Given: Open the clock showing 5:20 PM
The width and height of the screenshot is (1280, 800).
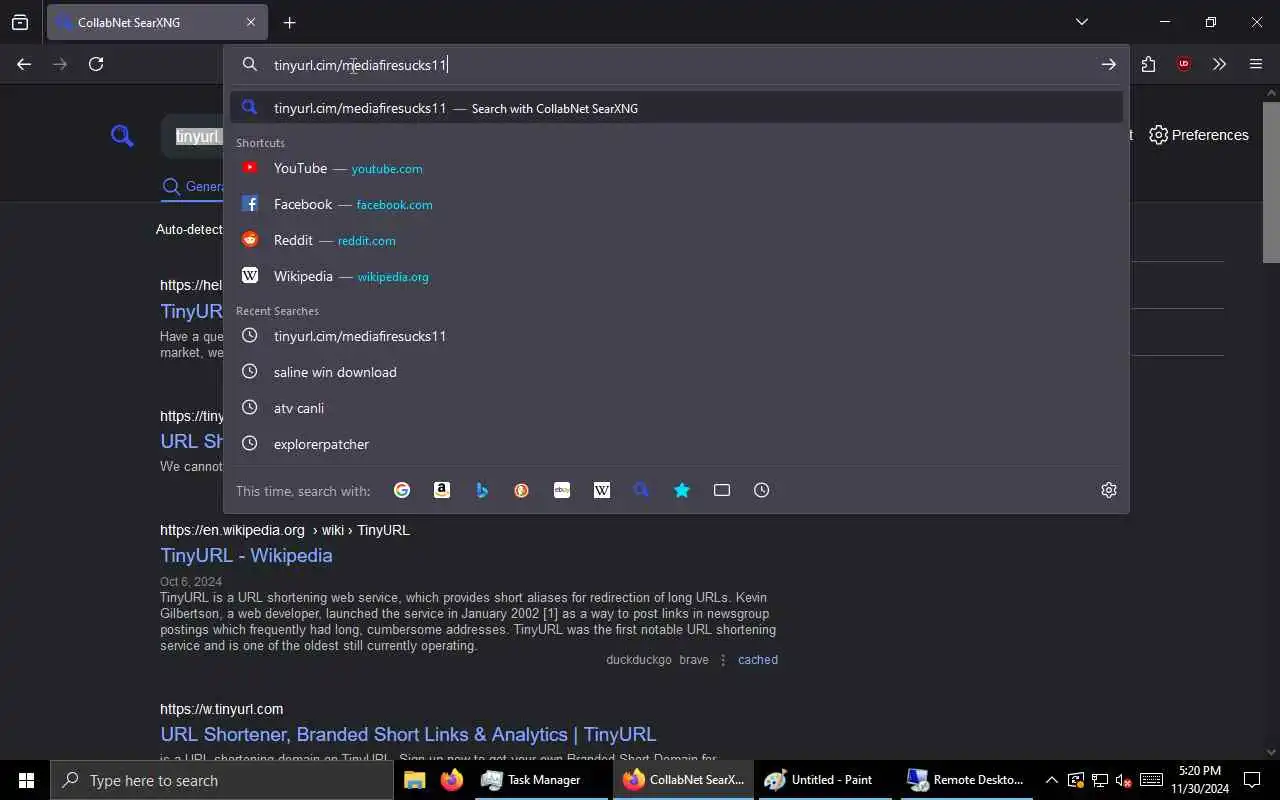Looking at the screenshot, I should [x=1200, y=780].
